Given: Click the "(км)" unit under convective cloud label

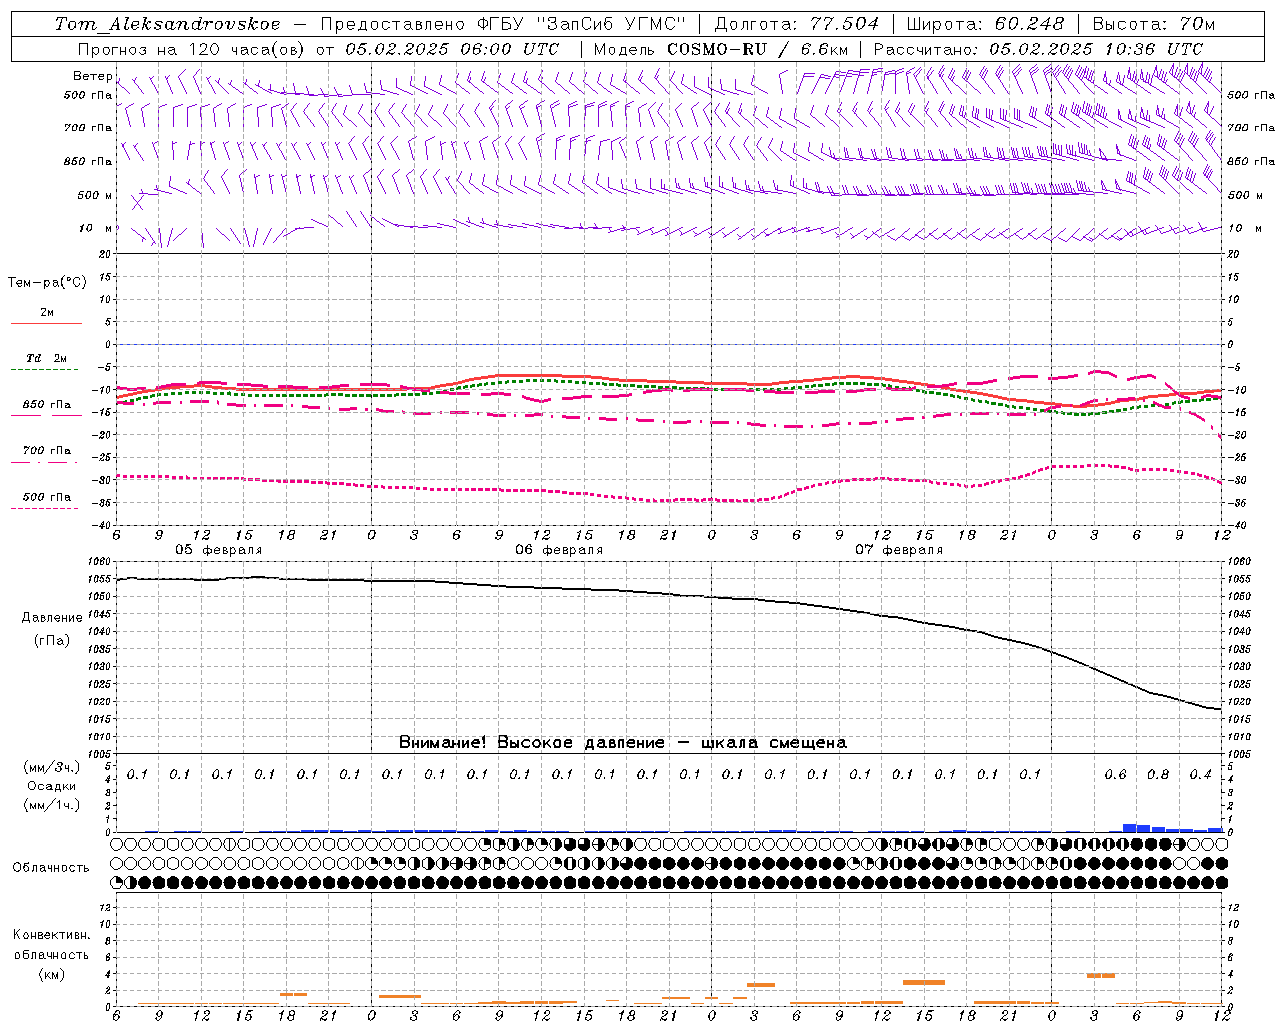Looking at the screenshot, I should click(51, 974).
